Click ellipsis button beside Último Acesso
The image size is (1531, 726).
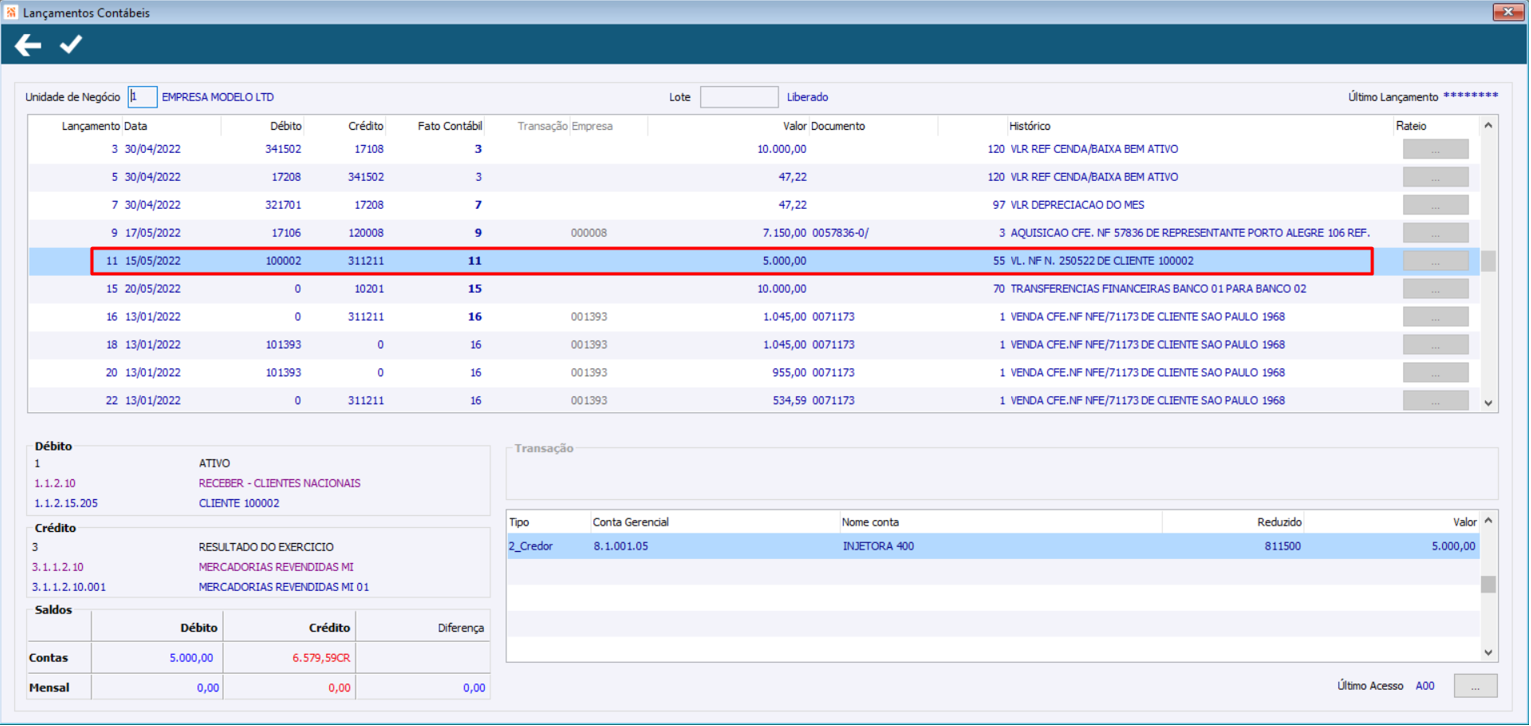point(1475,686)
